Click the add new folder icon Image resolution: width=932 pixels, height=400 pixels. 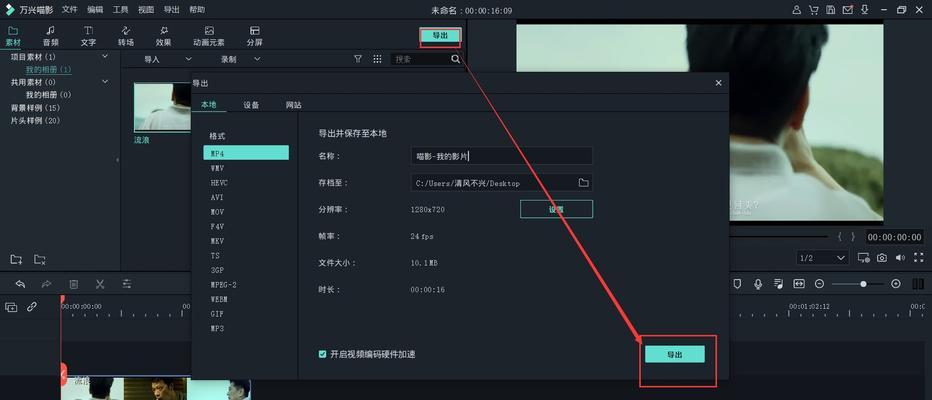coord(17,259)
